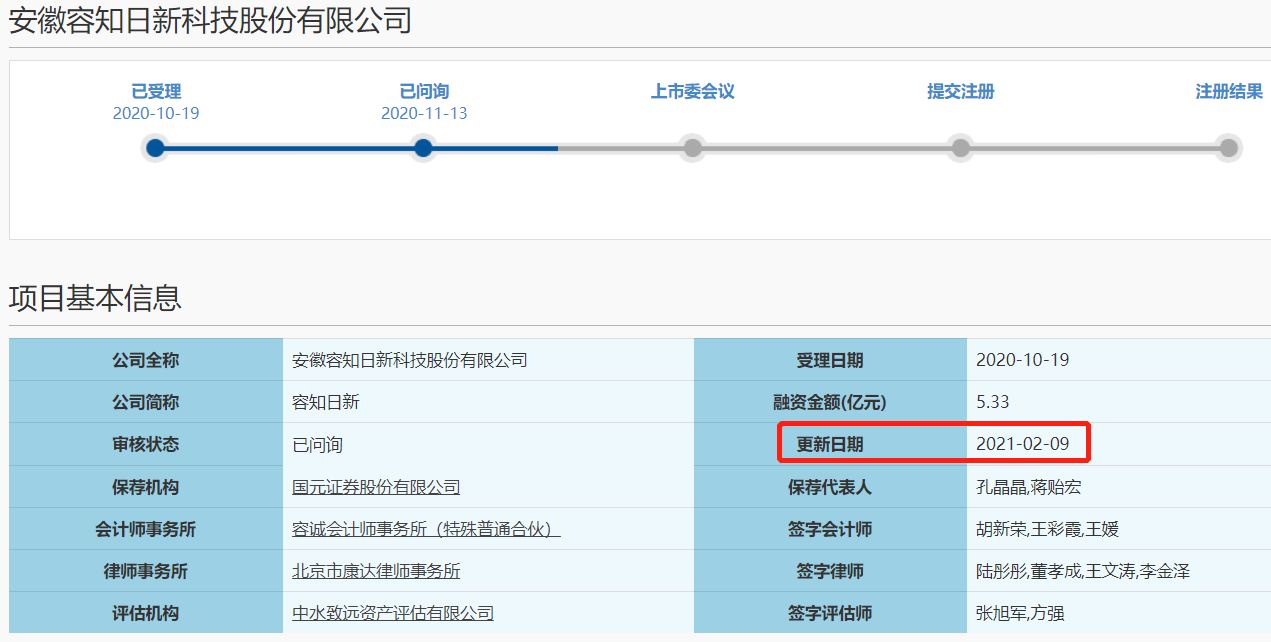Open the 容诚会计师事务所 accounting firm link
Image resolution: width=1271 pixels, height=642 pixels.
click(425, 529)
